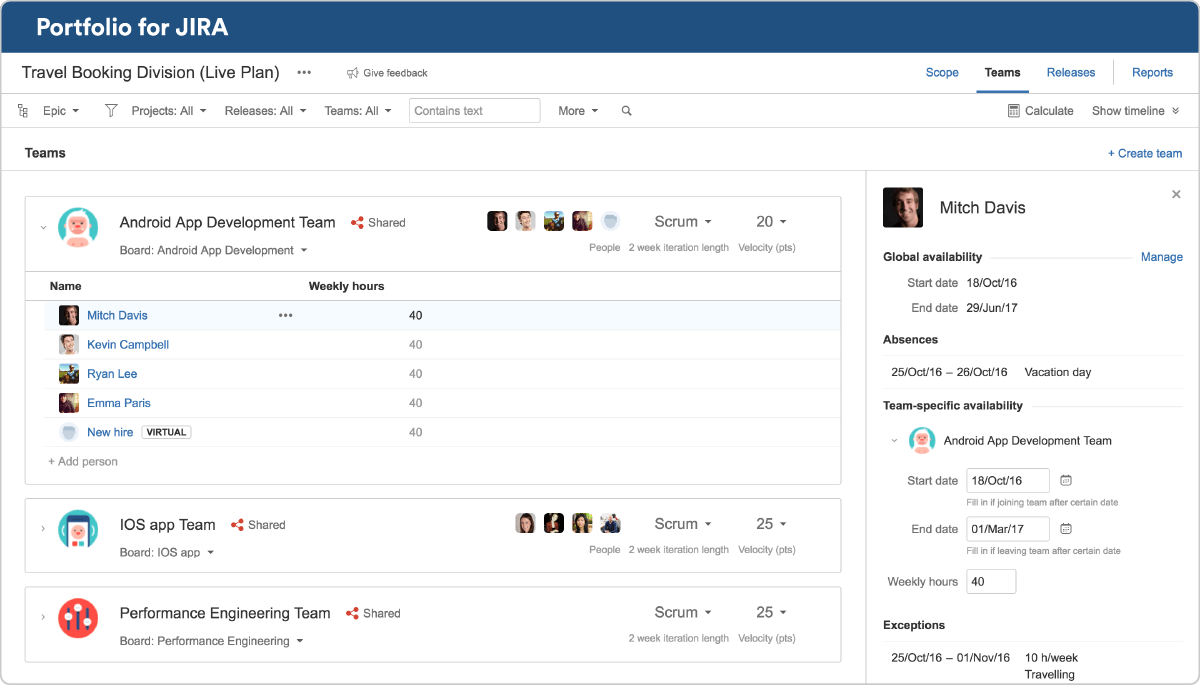Expand the IOS app Team row
The height and width of the screenshot is (685, 1200).
coord(43,529)
